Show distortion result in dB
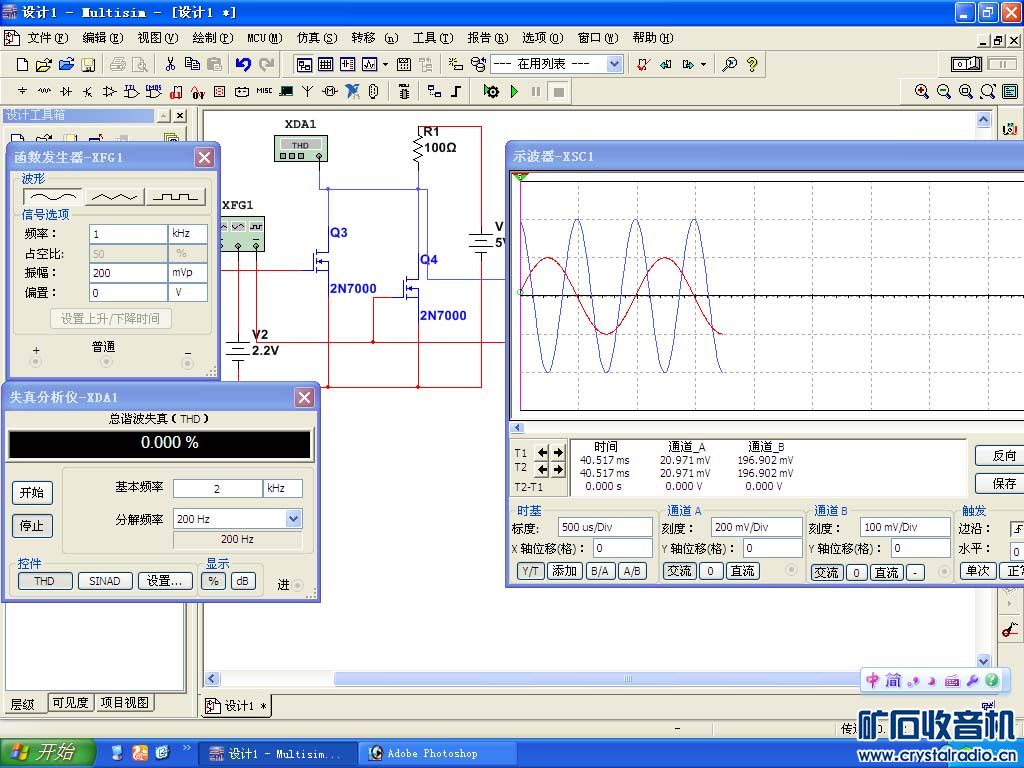 pyautogui.click(x=242, y=581)
